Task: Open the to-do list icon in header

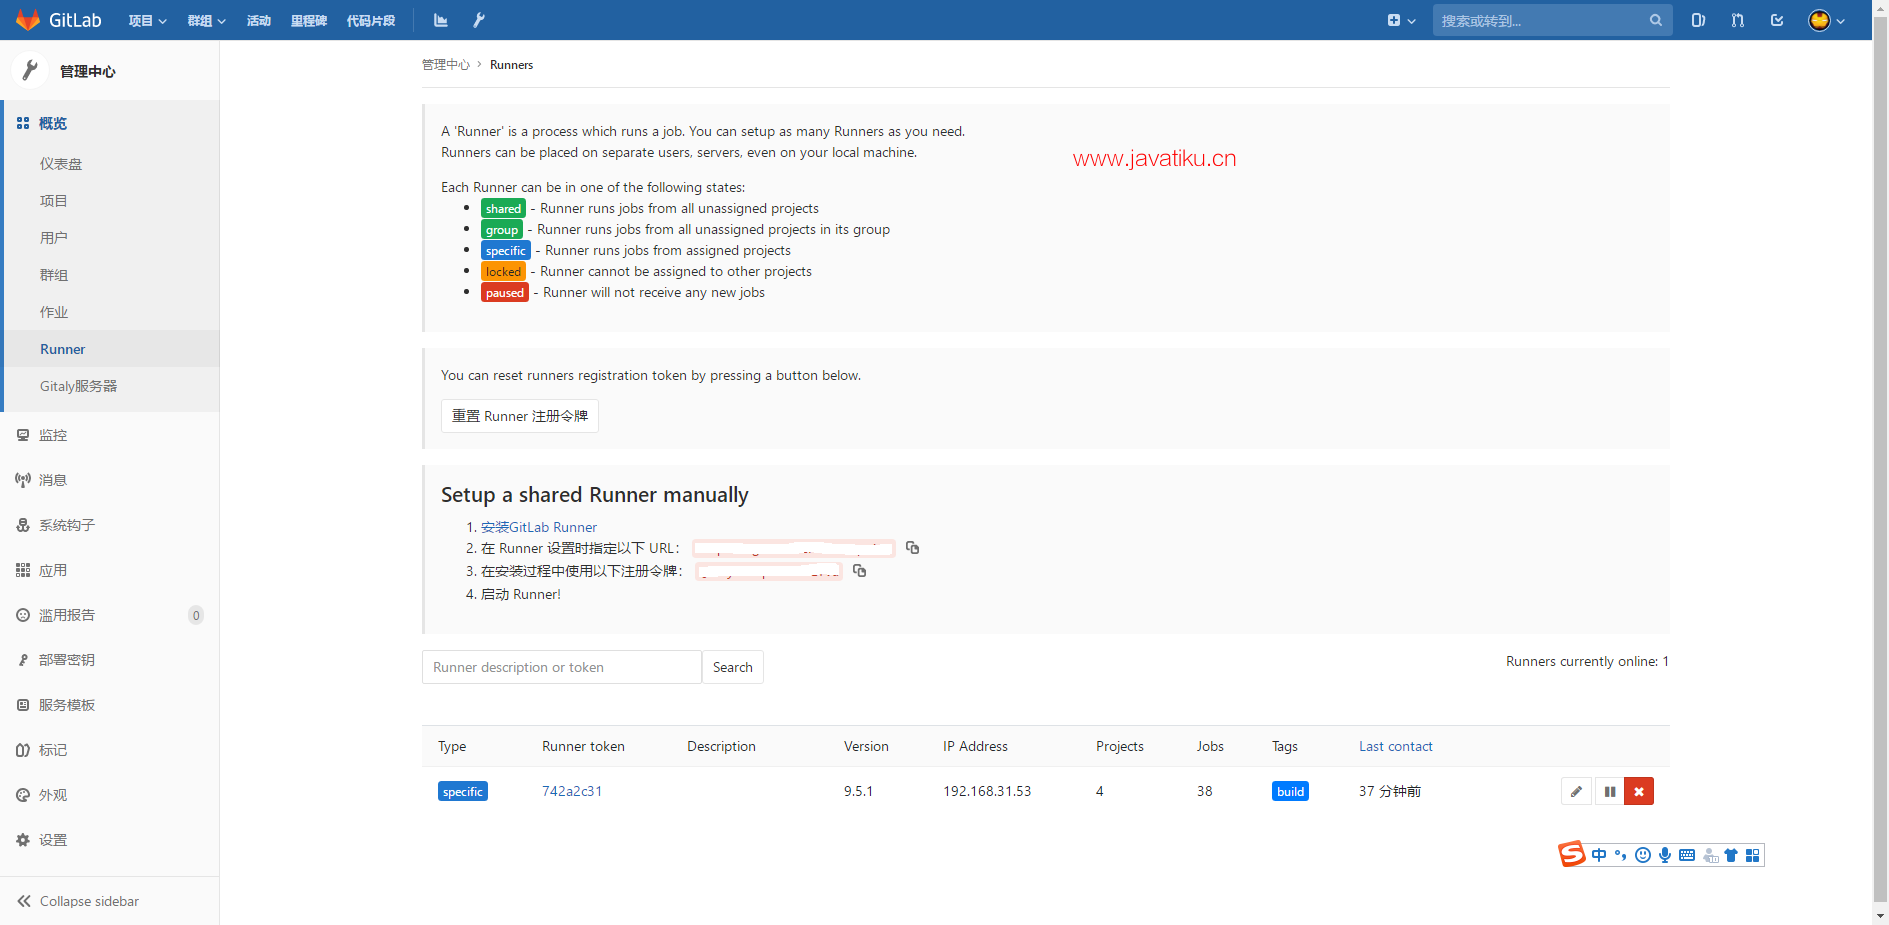Action: [1777, 20]
